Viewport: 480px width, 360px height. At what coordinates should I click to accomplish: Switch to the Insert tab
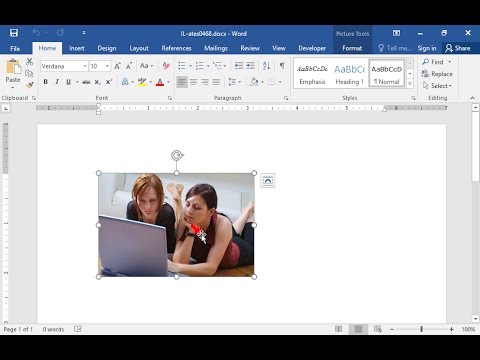point(77,48)
